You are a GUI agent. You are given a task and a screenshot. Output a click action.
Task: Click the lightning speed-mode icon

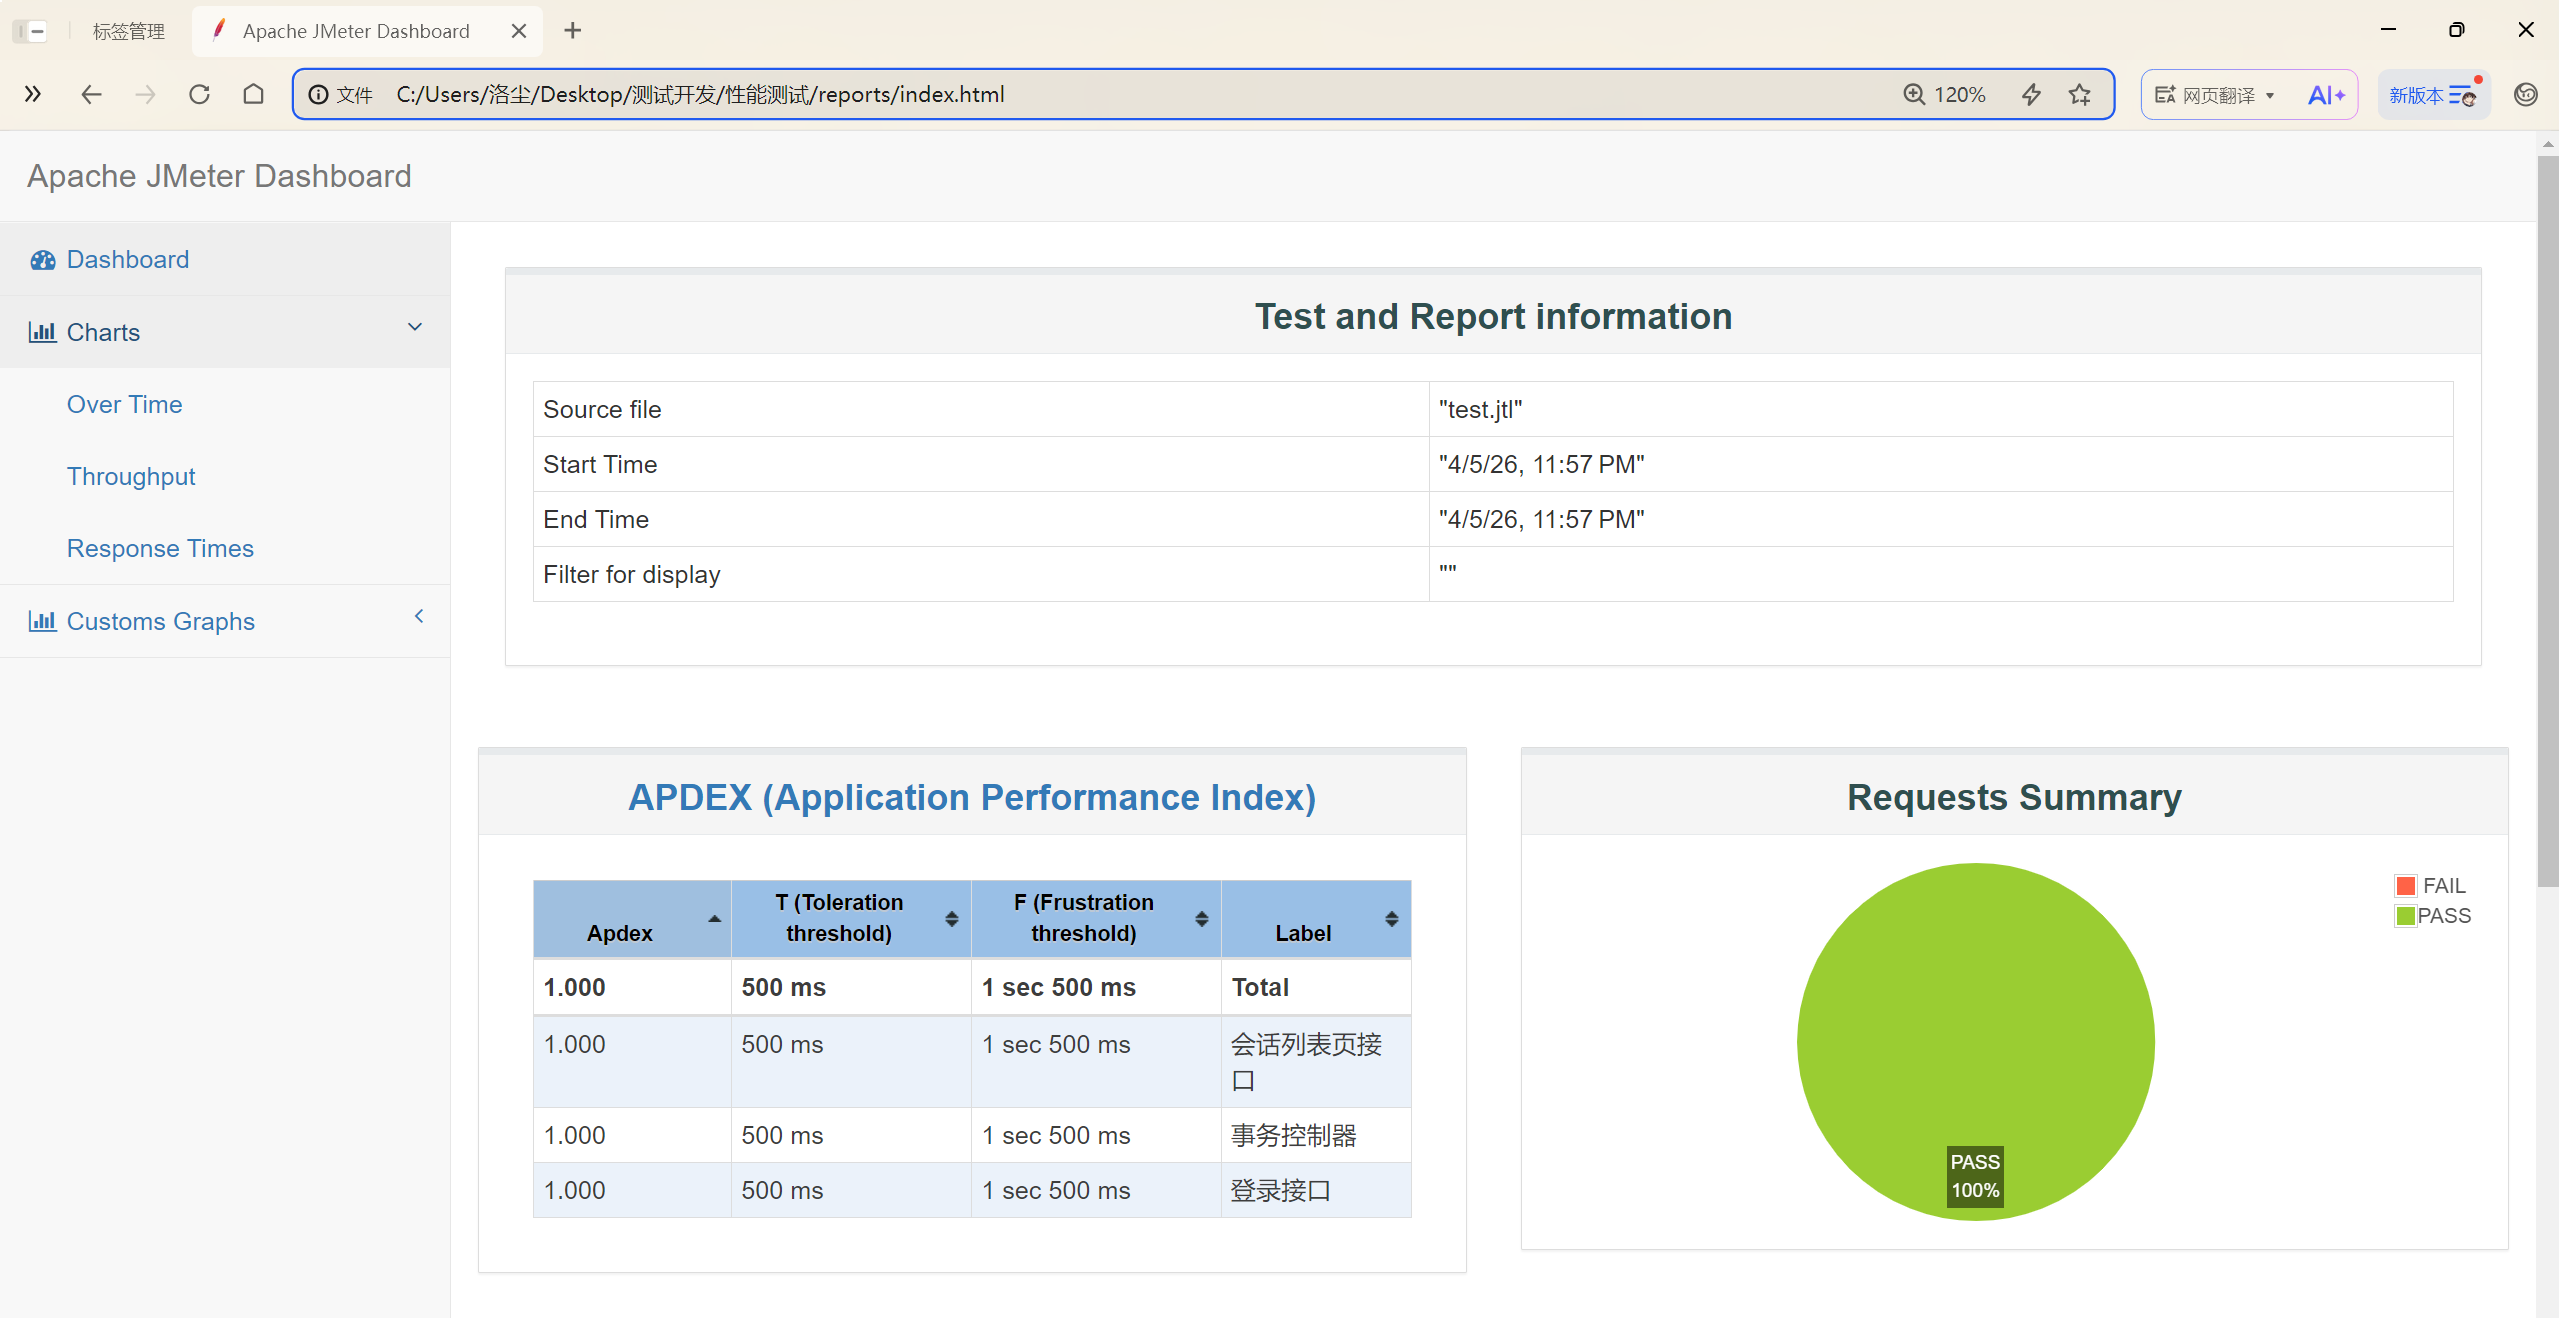tap(2031, 94)
